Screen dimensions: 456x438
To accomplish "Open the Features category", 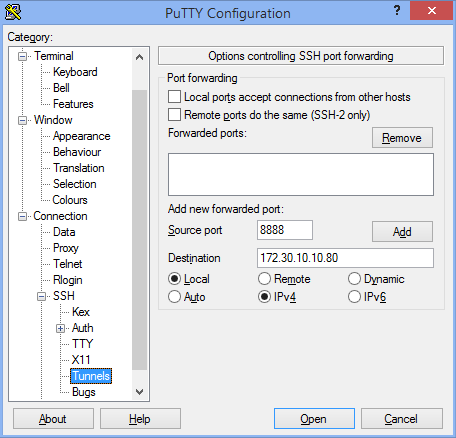I will tap(73, 104).
